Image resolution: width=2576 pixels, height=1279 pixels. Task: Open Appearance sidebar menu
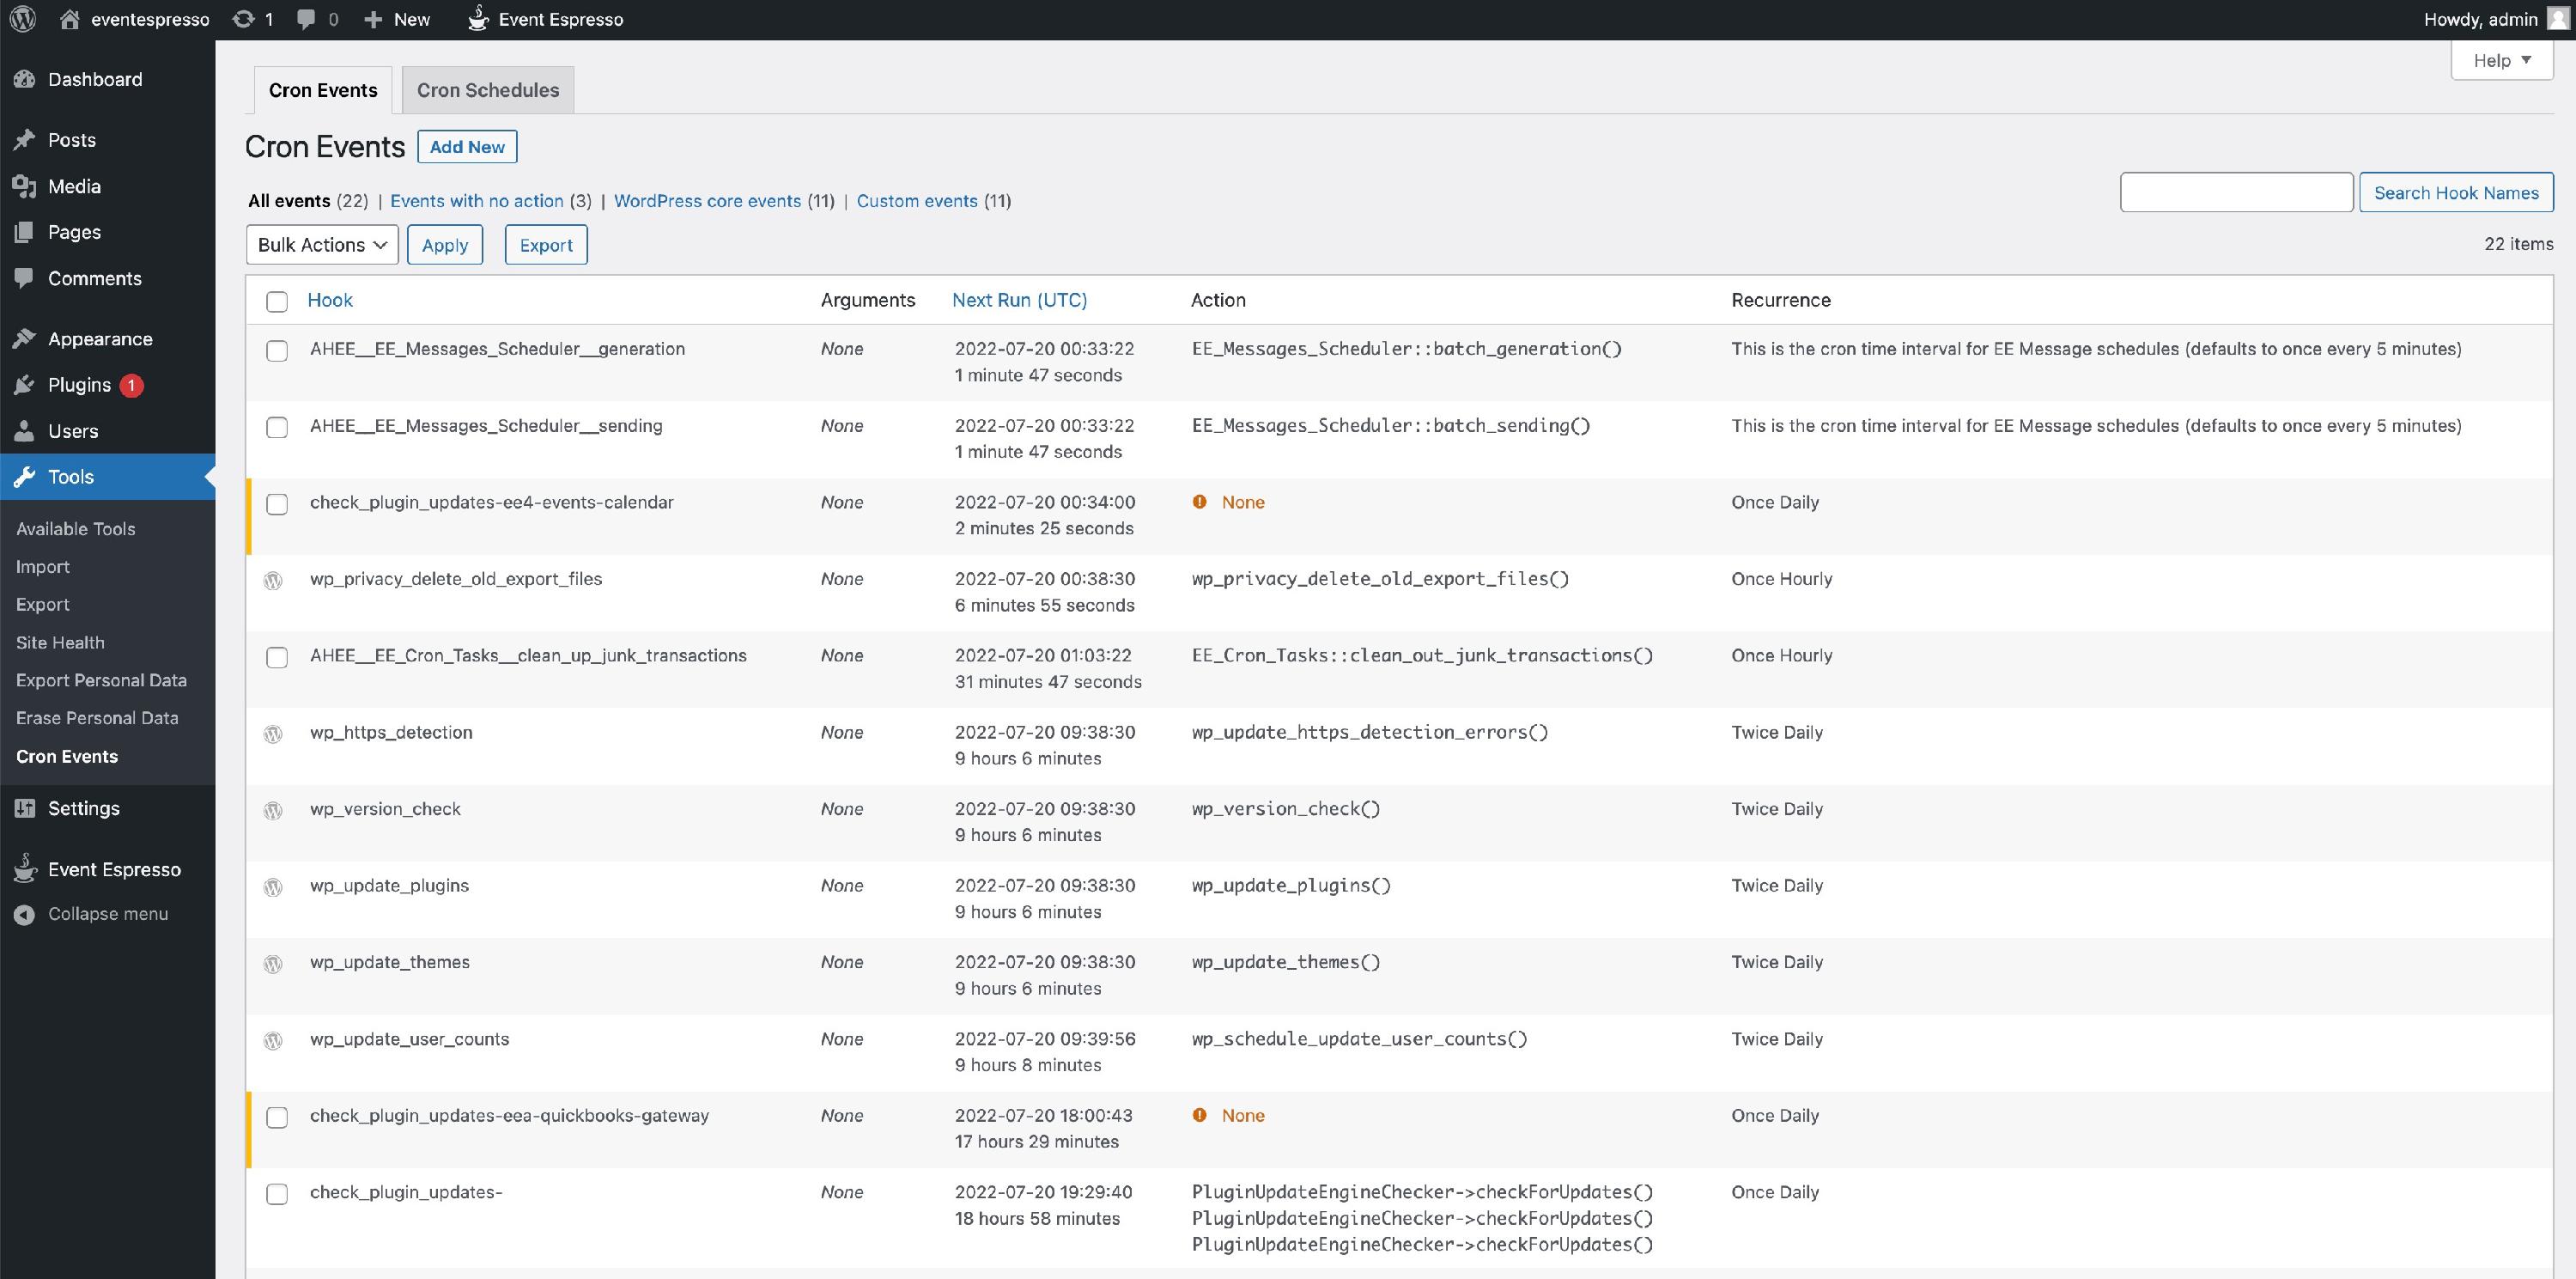pyautogui.click(x=99, y=339)
